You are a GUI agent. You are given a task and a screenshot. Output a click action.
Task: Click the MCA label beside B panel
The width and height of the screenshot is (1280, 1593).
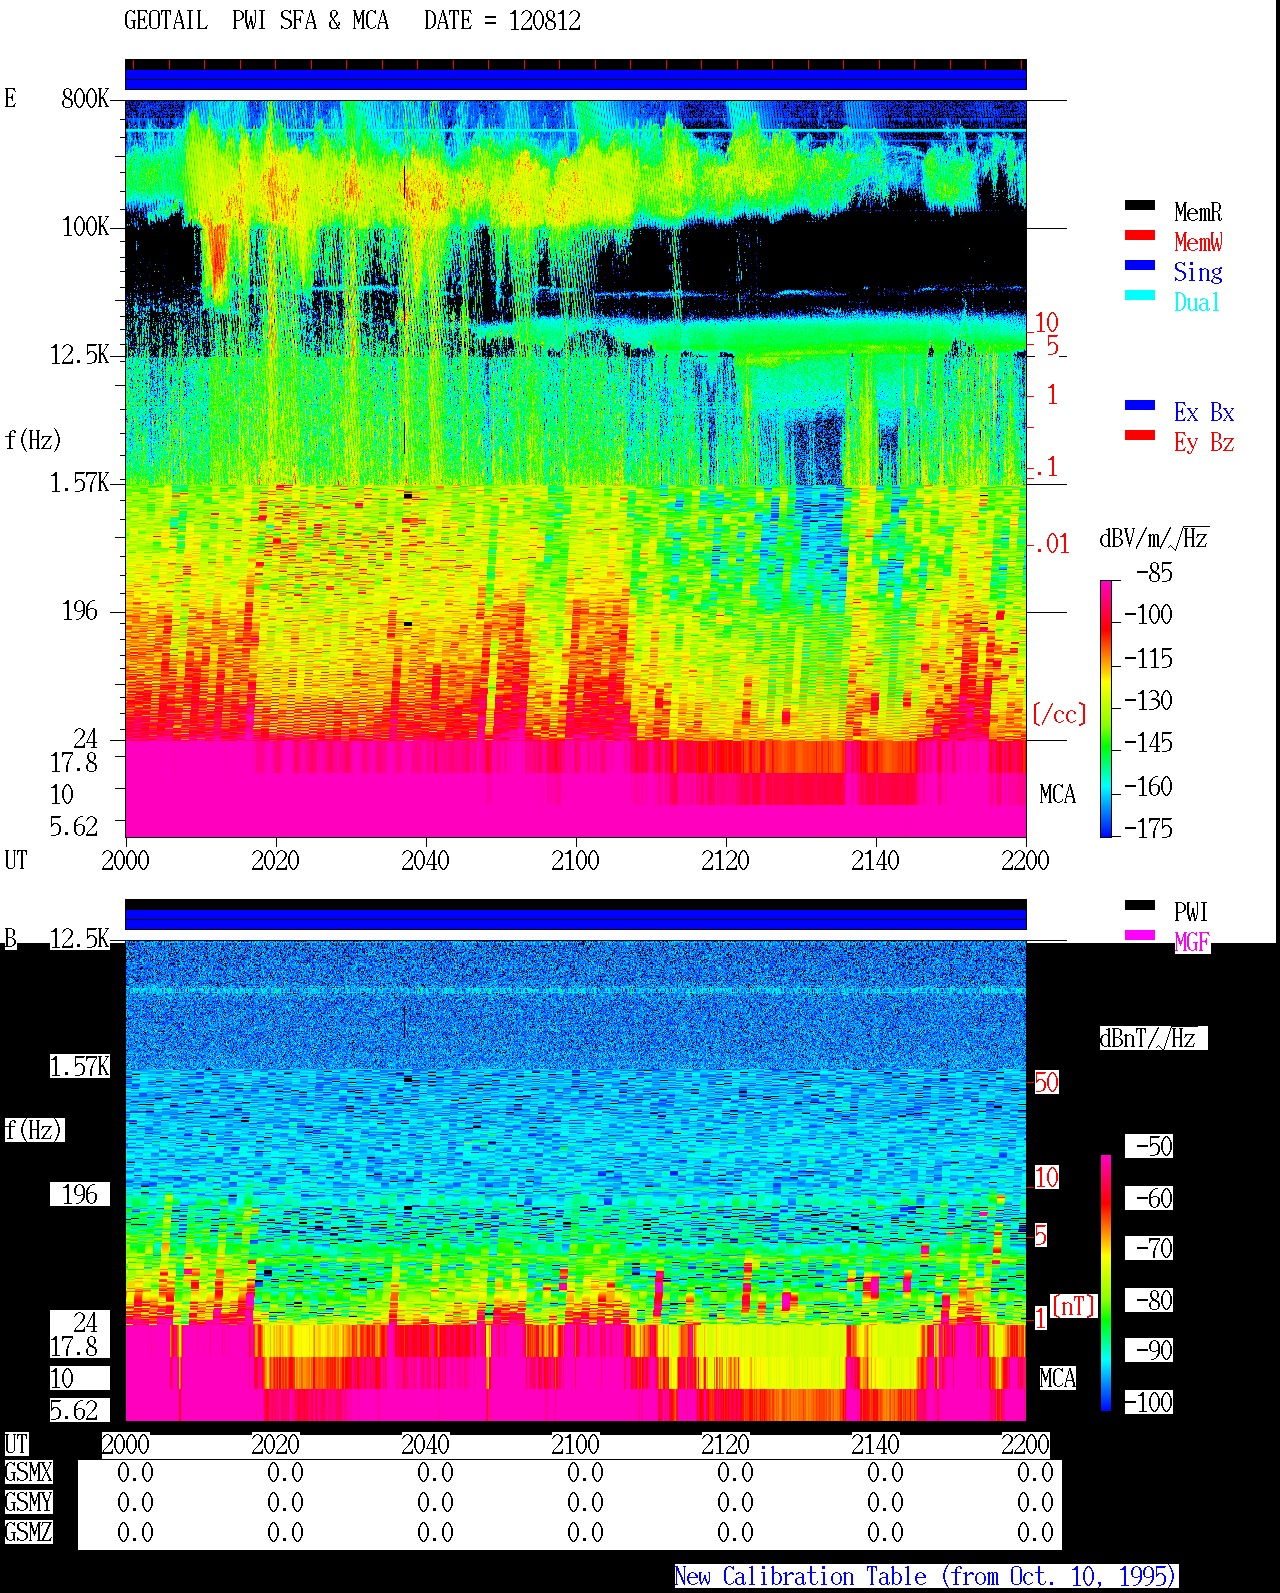click(1057, 1378)
